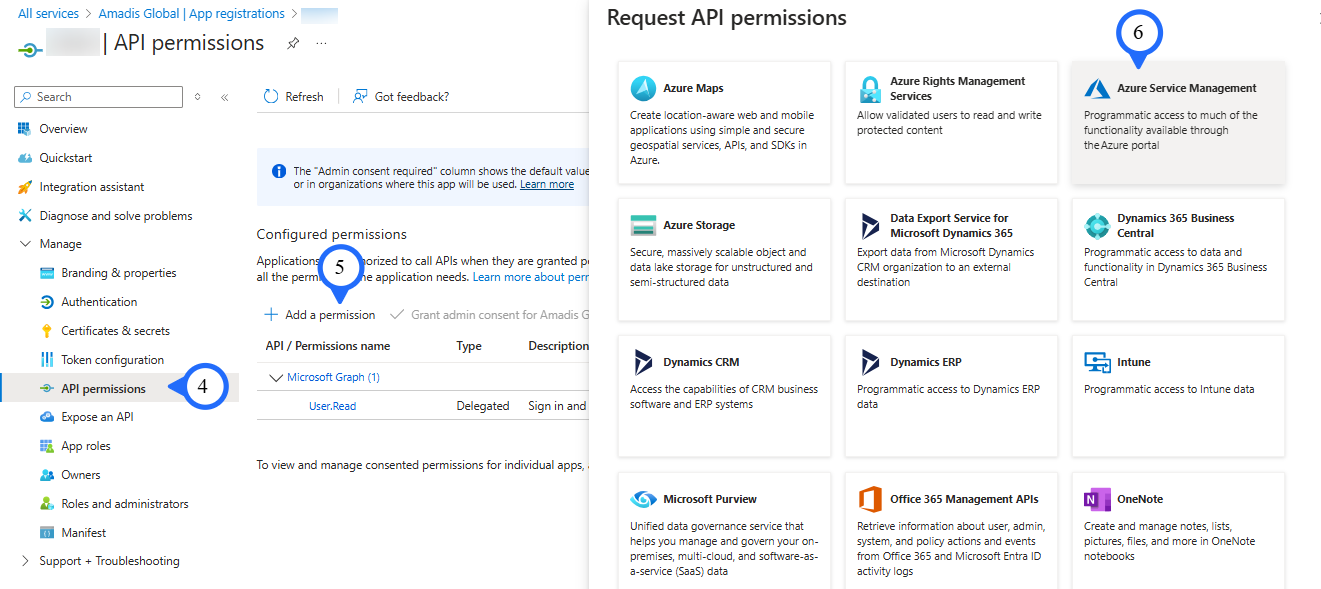
Task: Click the Office 365 Management APIs icon
Action: (x=870, y=499)
